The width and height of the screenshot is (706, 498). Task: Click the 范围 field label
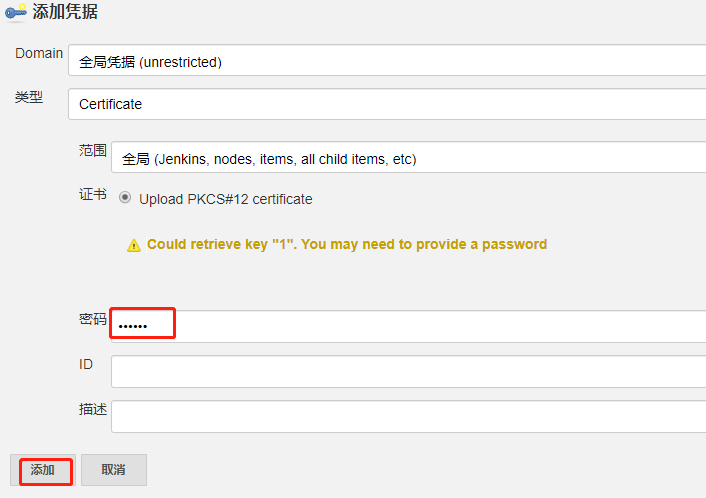93,150
